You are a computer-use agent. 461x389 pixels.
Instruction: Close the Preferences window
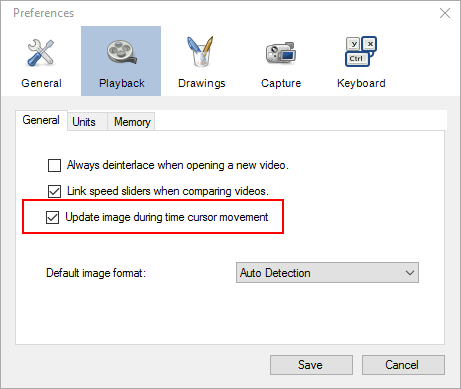(445, 13)
